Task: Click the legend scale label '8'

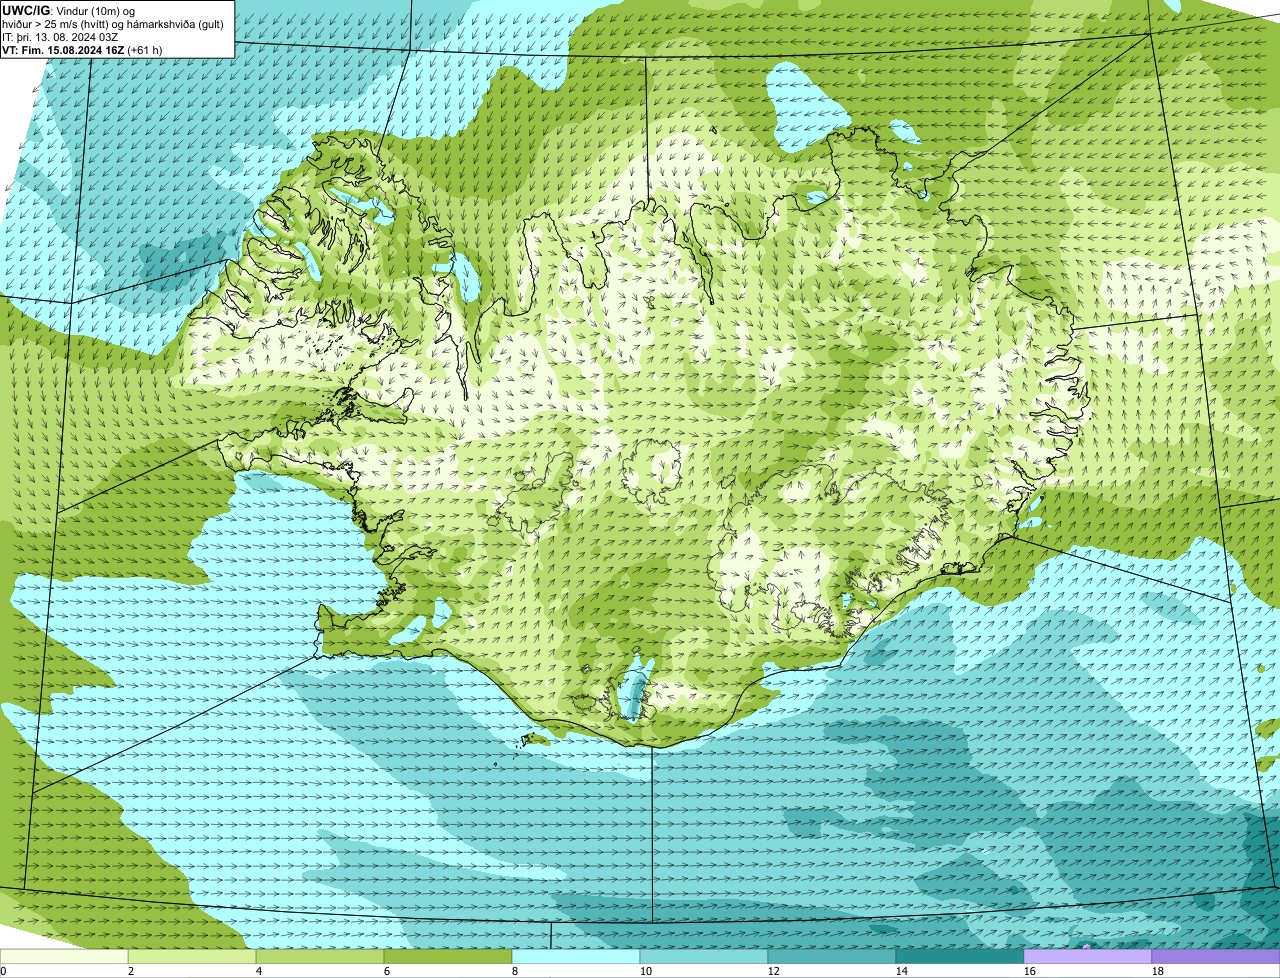Action: pyautogui.click(x=515, y=971)
